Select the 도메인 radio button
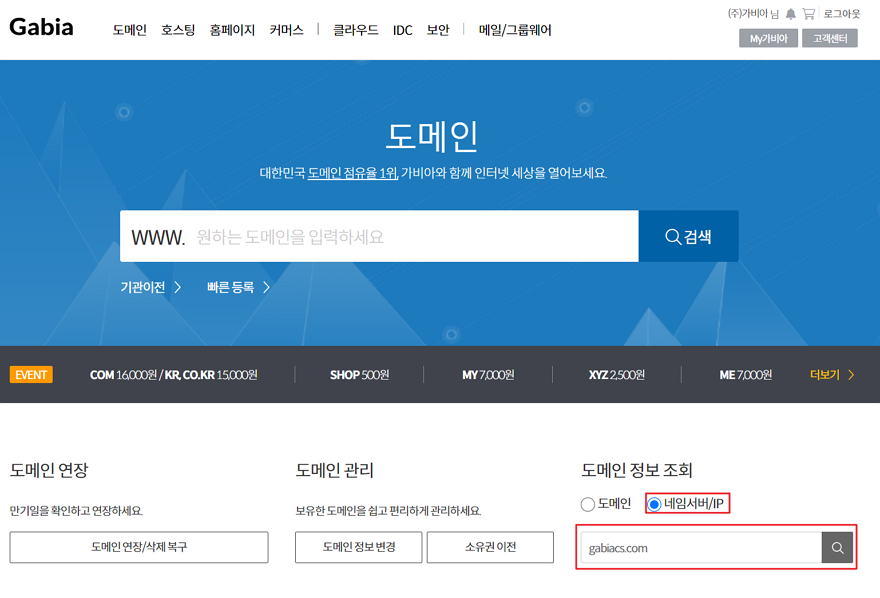880x598 pixels. pos(588,504)
